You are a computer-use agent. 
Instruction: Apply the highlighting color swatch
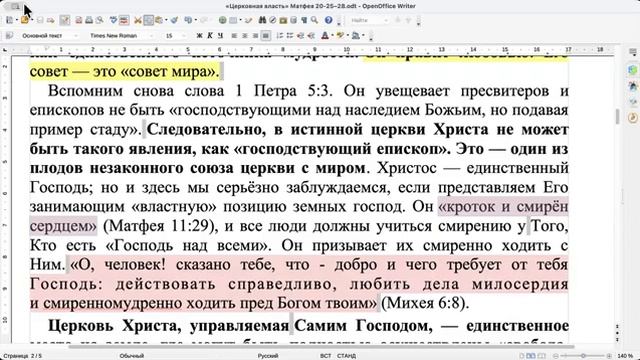point(340,36)
